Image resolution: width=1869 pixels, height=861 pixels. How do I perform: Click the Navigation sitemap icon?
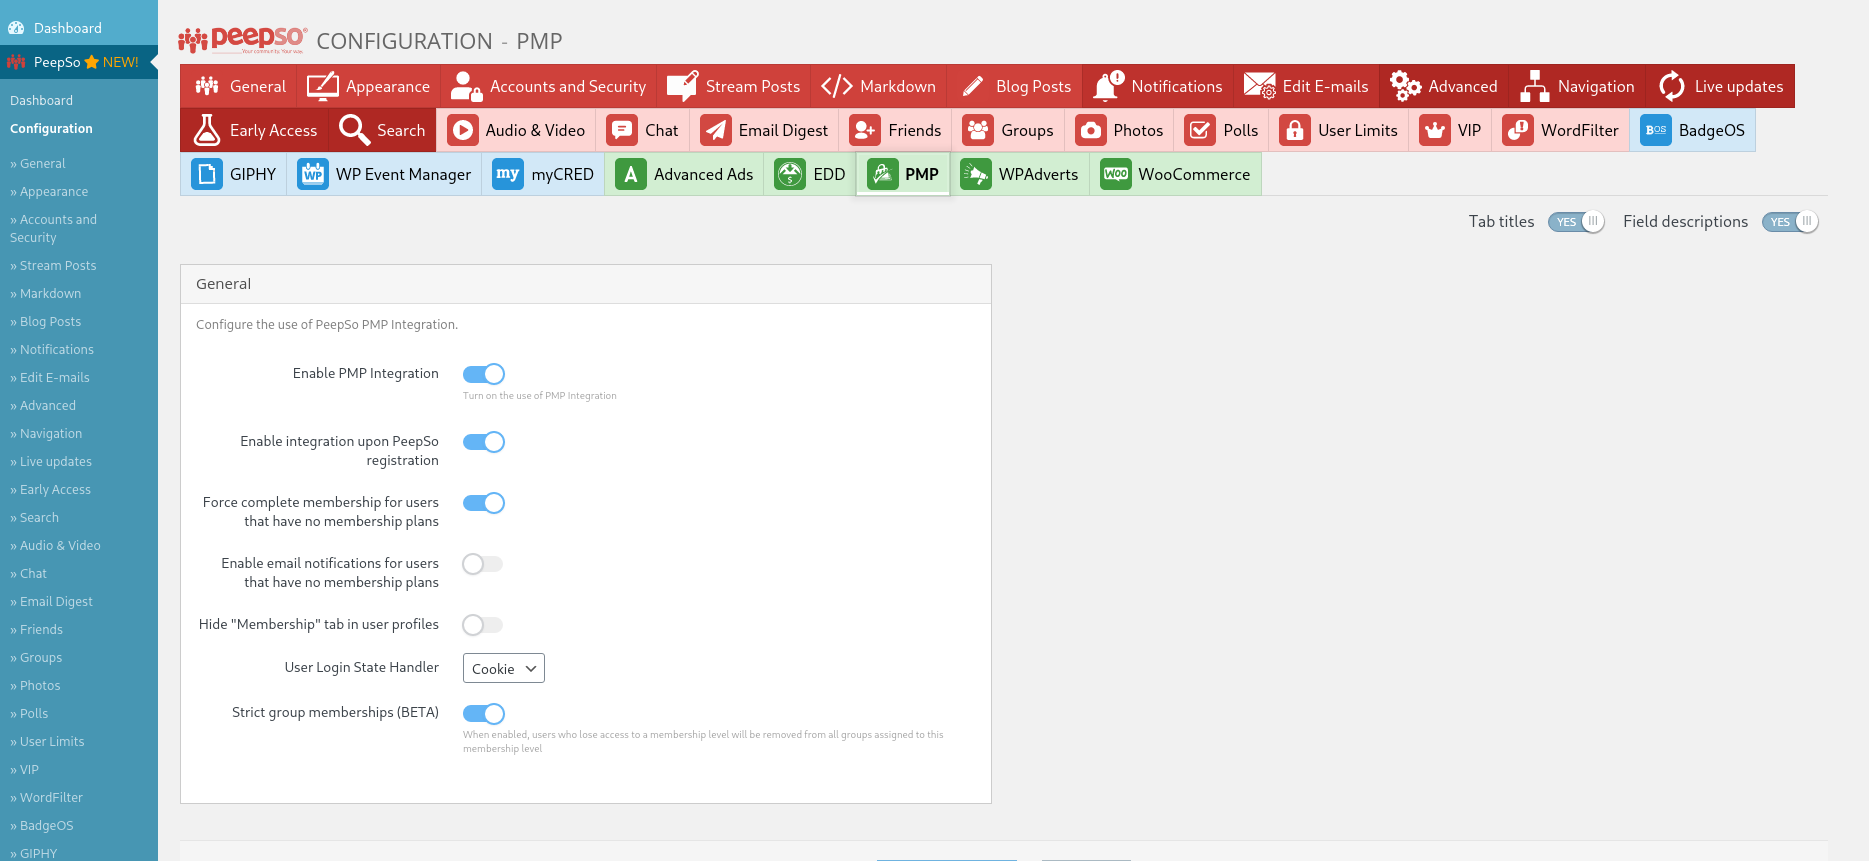1534,86
